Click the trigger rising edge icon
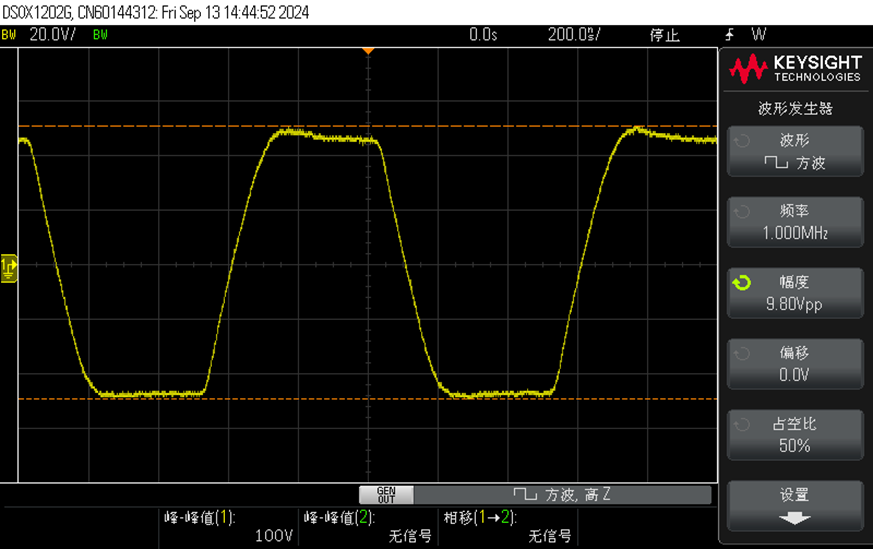 [x=730, y=35]
